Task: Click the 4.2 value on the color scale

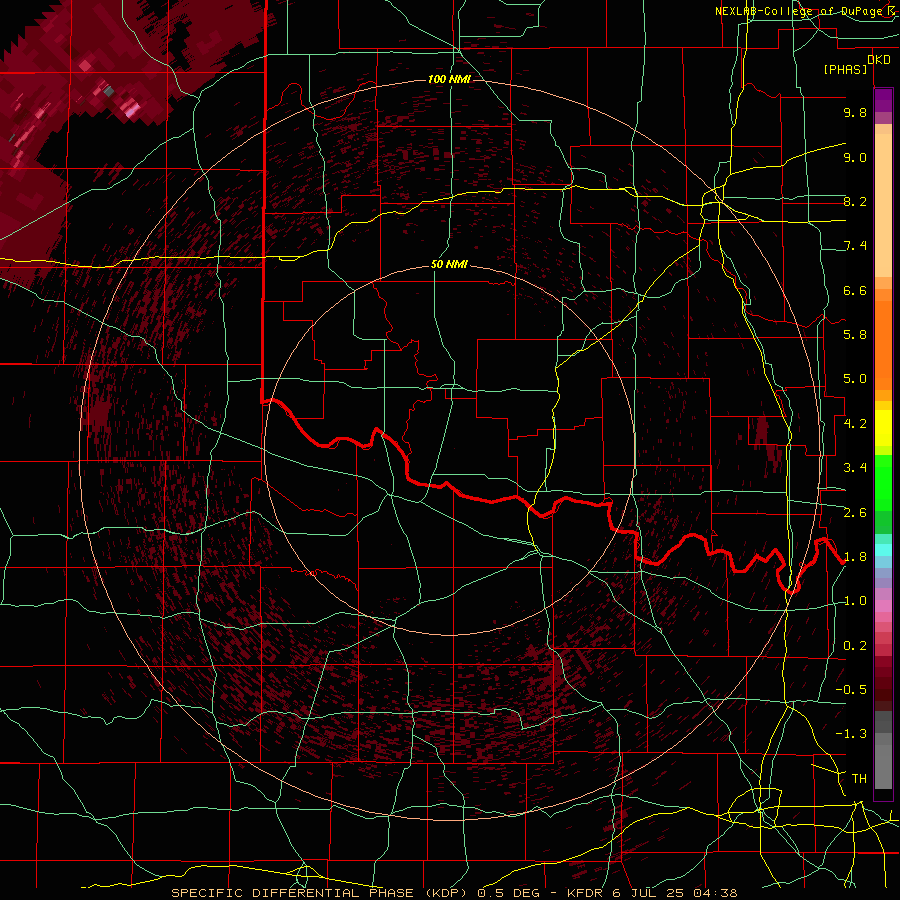Action: click(855, 424)
